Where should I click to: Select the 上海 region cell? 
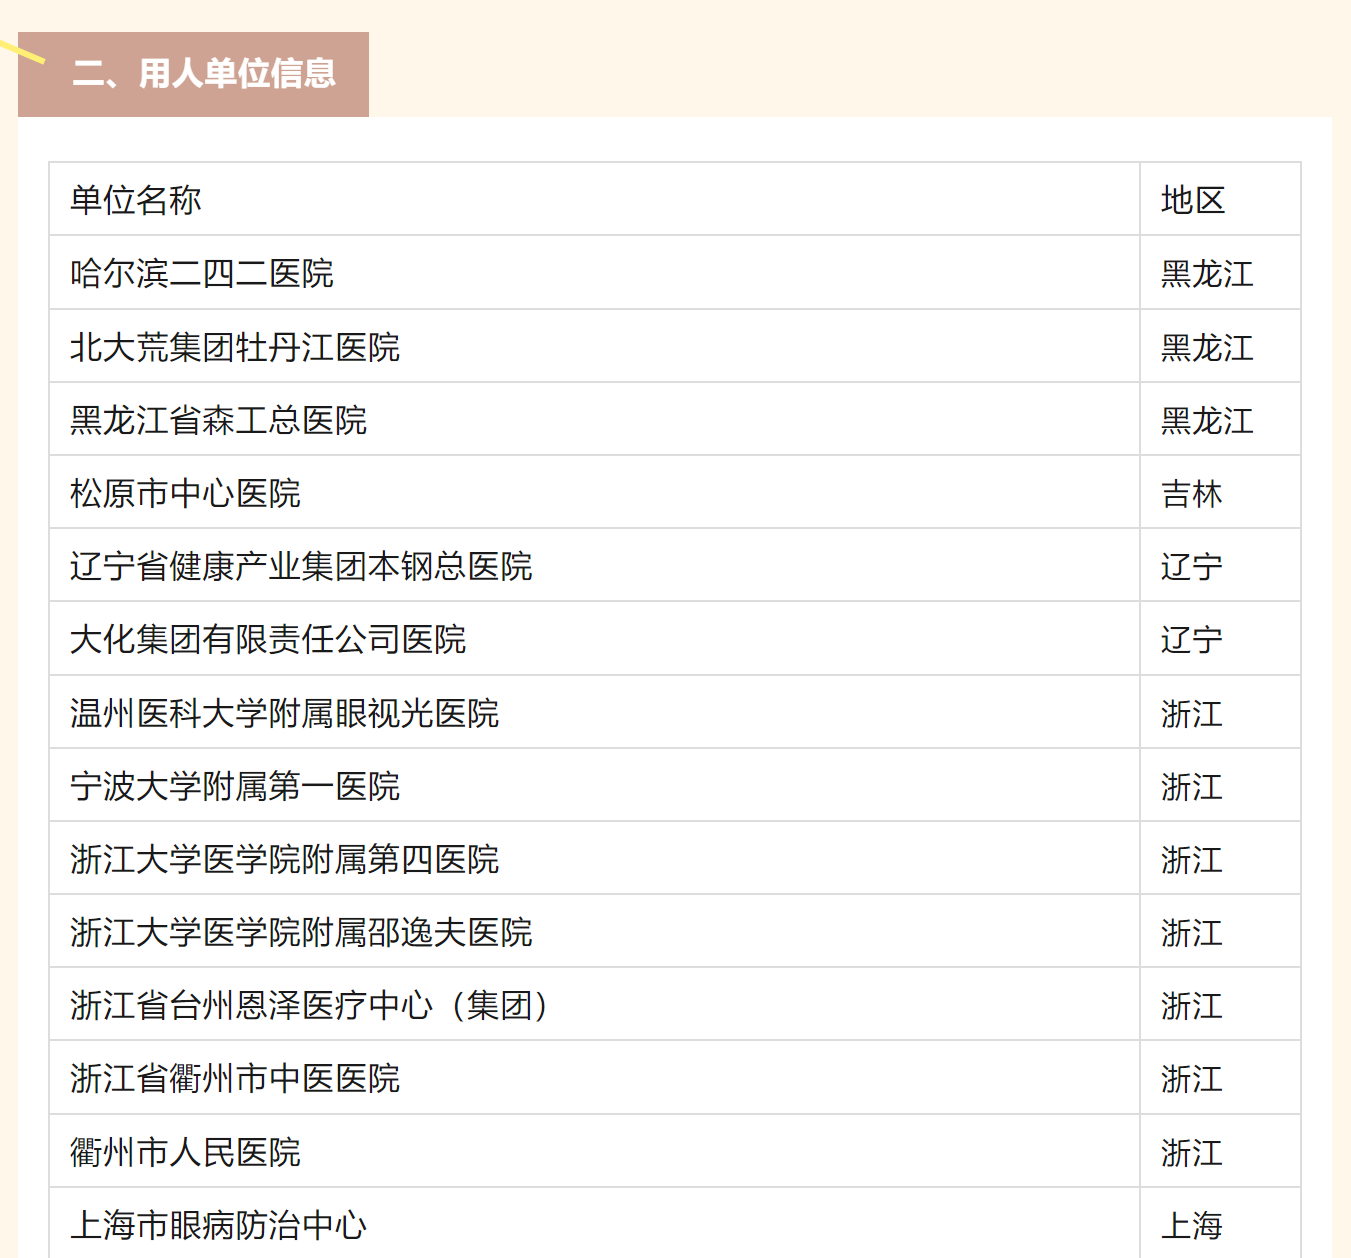1192,1225
